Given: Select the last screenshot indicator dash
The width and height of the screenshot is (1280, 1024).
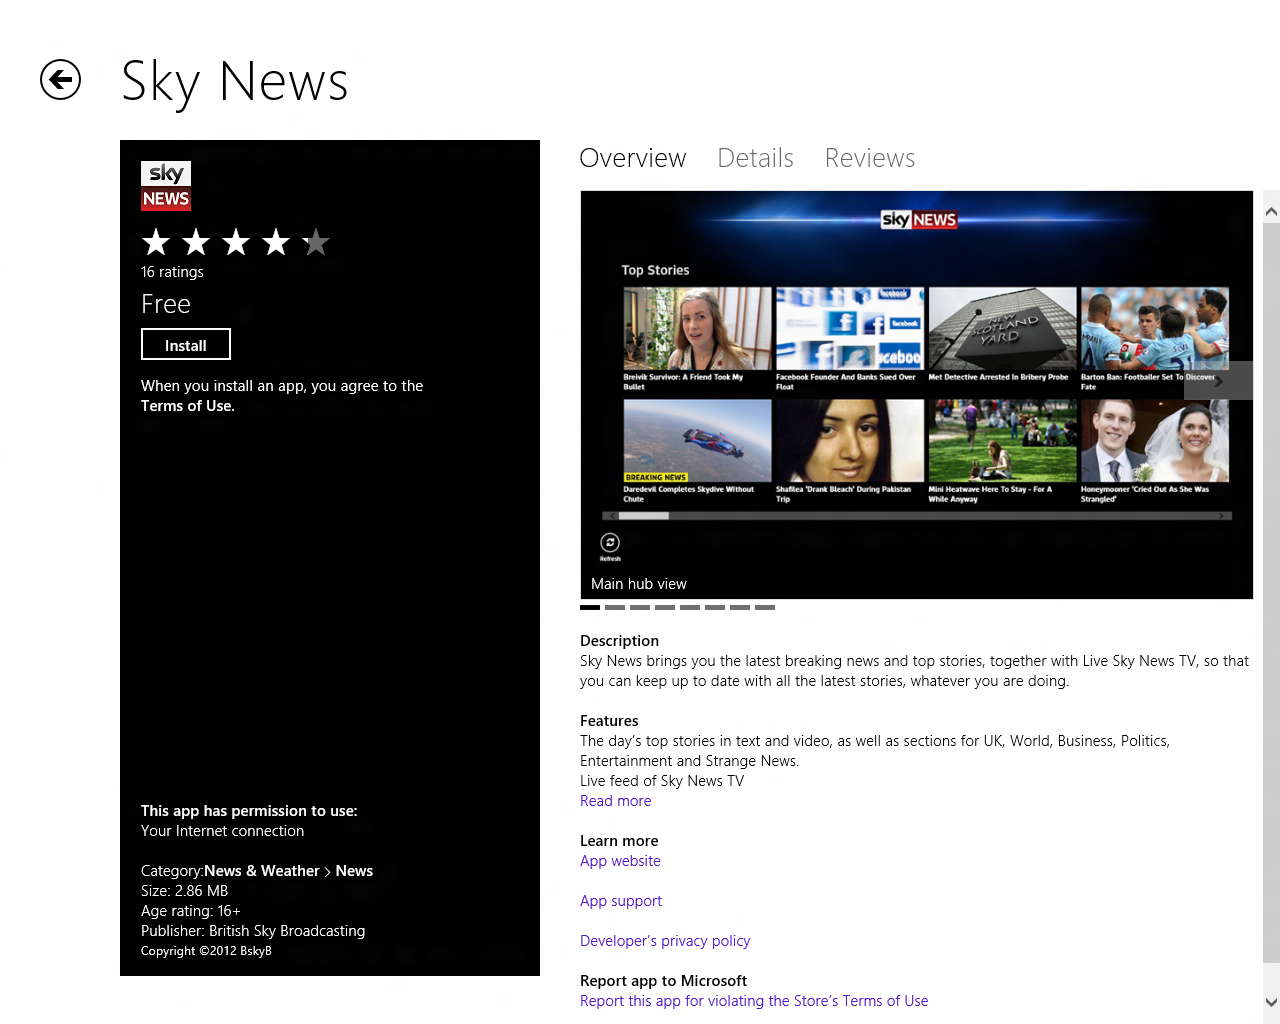Looking at the screenshot, I should click(x=765, y=607).
